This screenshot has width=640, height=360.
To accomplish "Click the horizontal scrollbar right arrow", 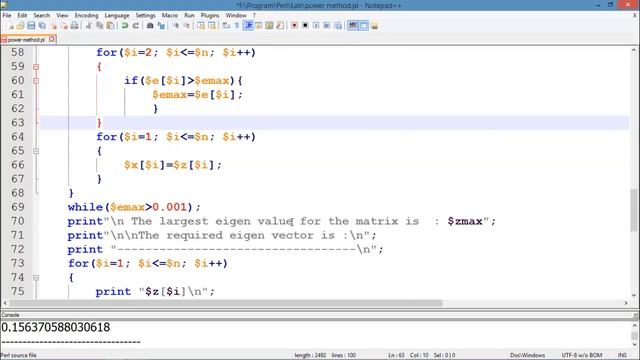I will point(626,303).
